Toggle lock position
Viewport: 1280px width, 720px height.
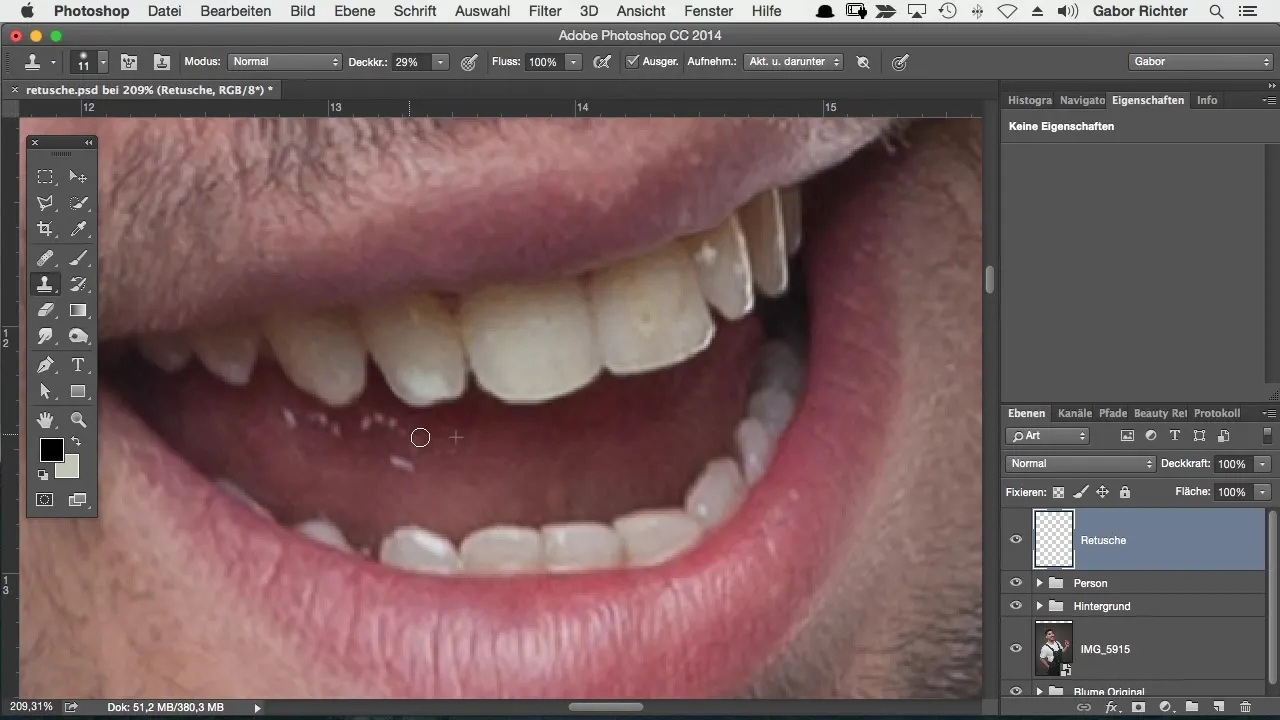point(1103,492)
